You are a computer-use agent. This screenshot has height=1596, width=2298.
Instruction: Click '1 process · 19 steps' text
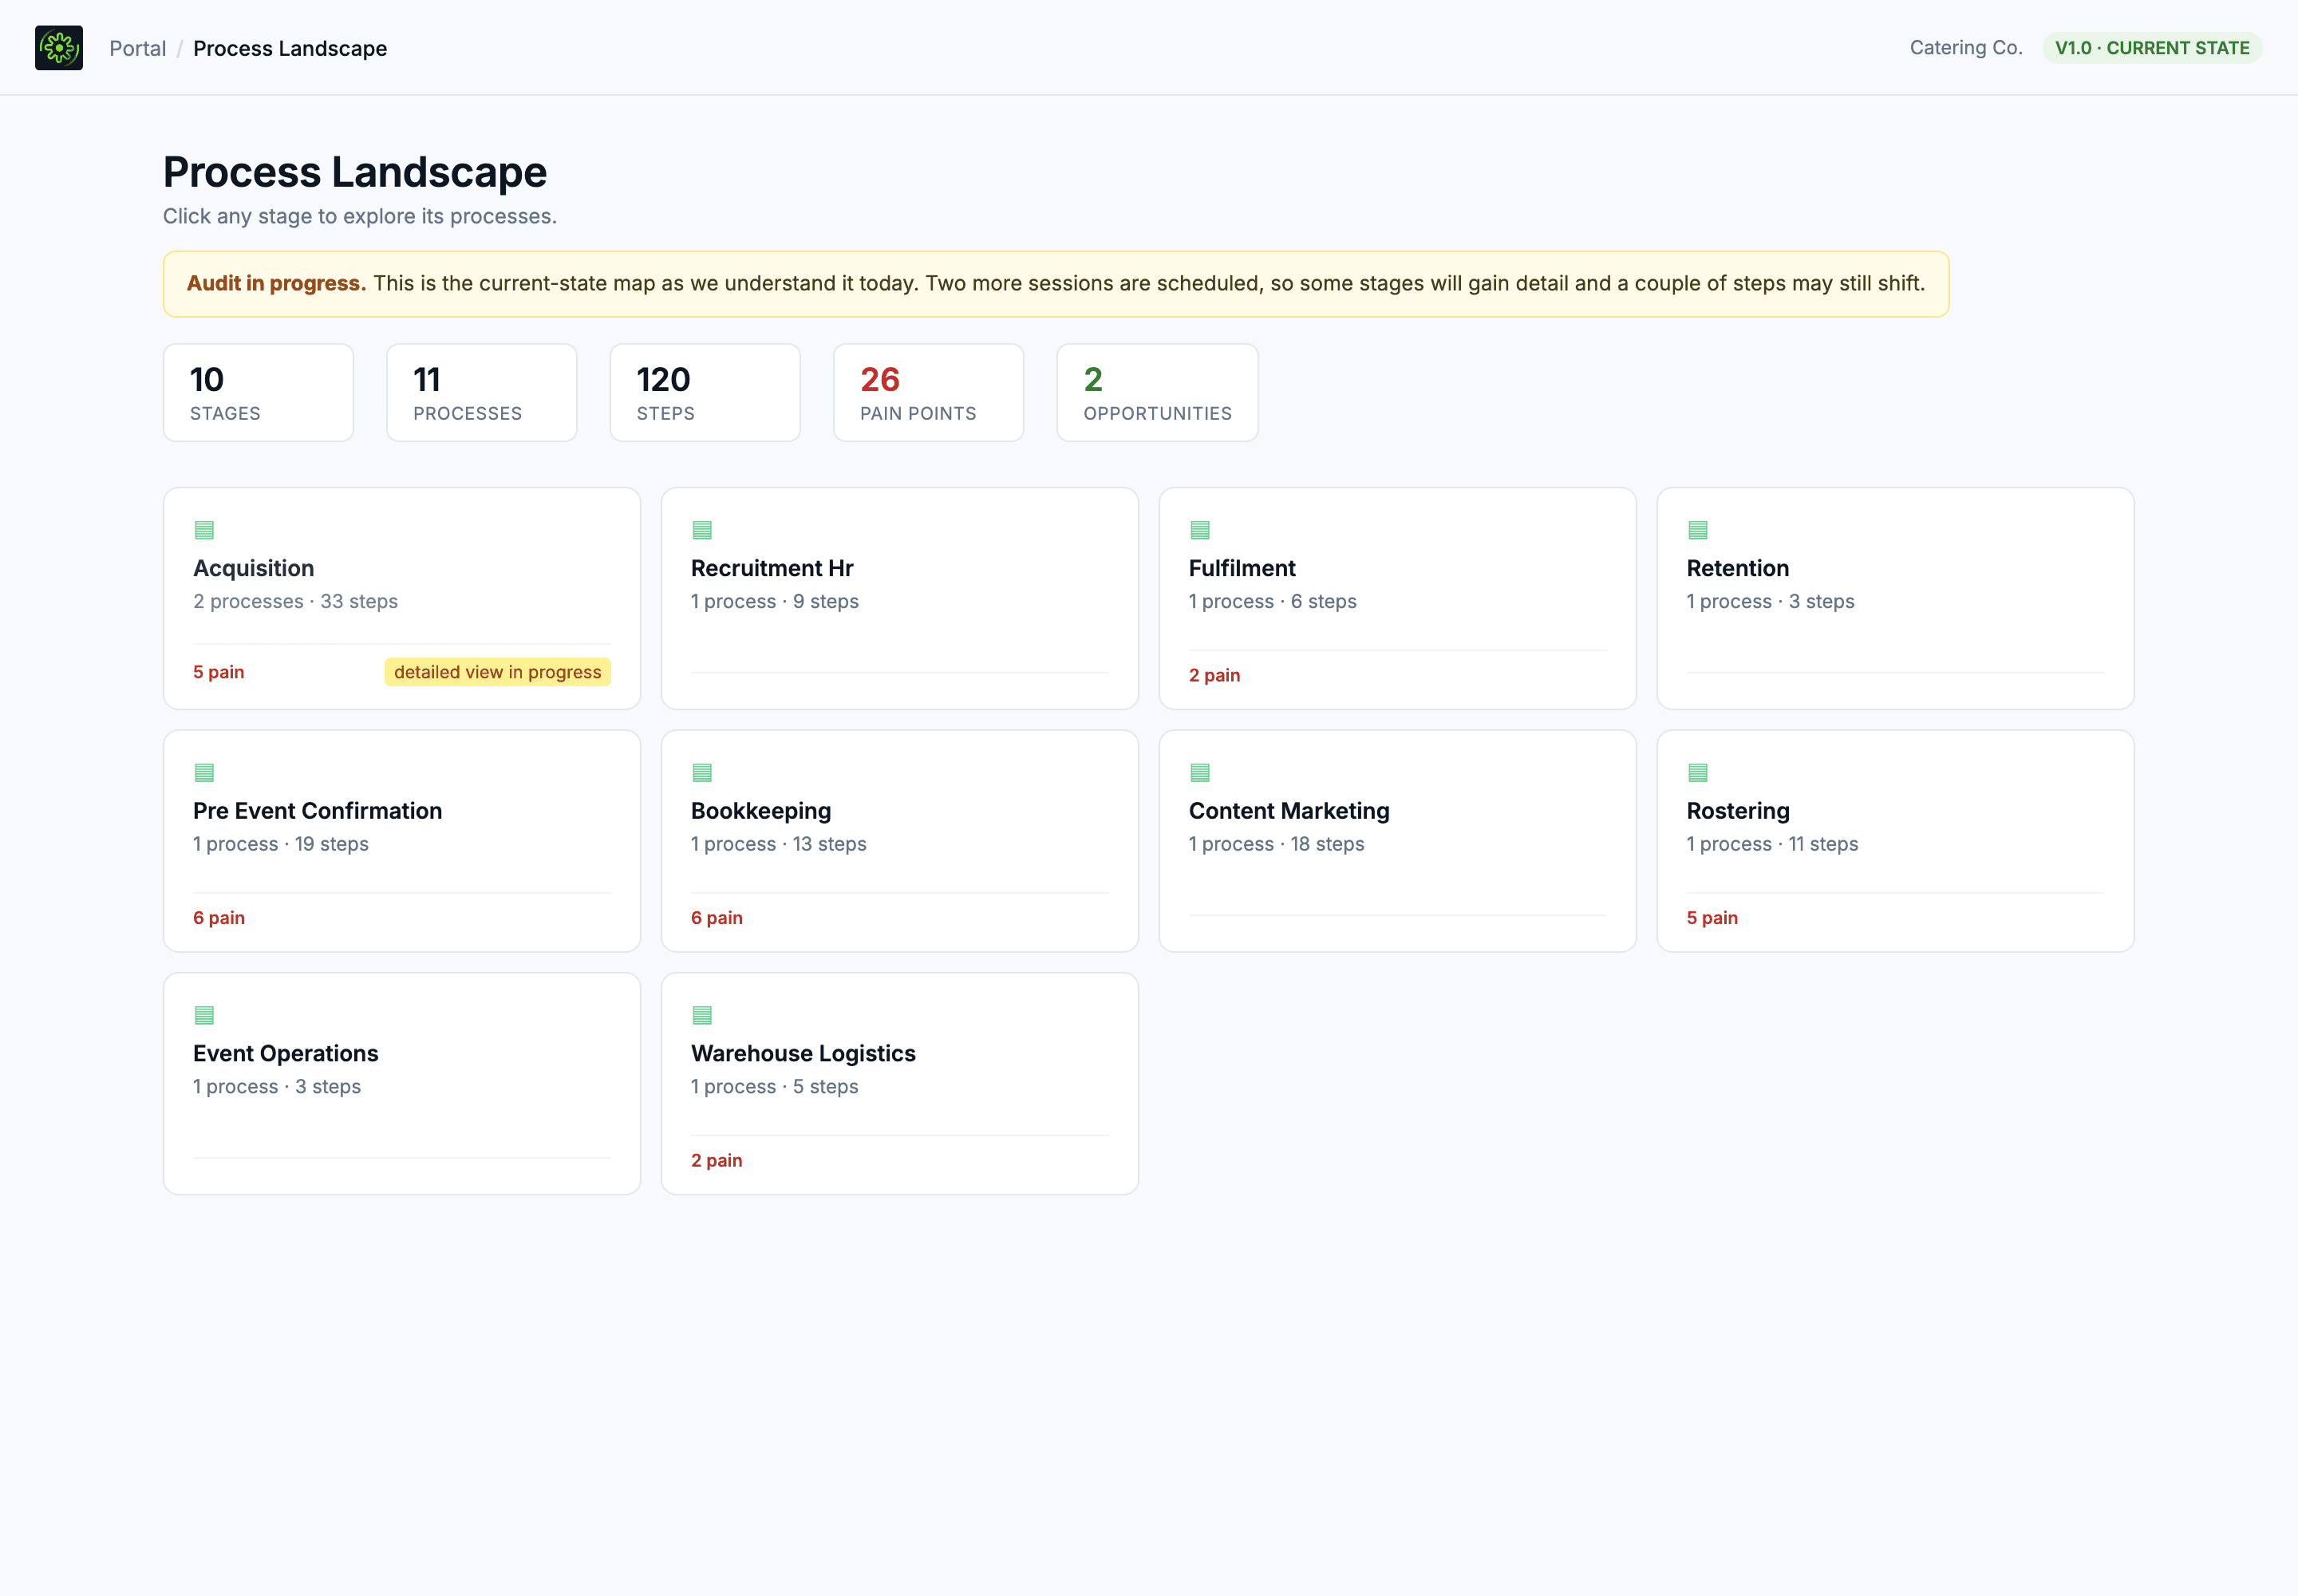tap(281, 844)
